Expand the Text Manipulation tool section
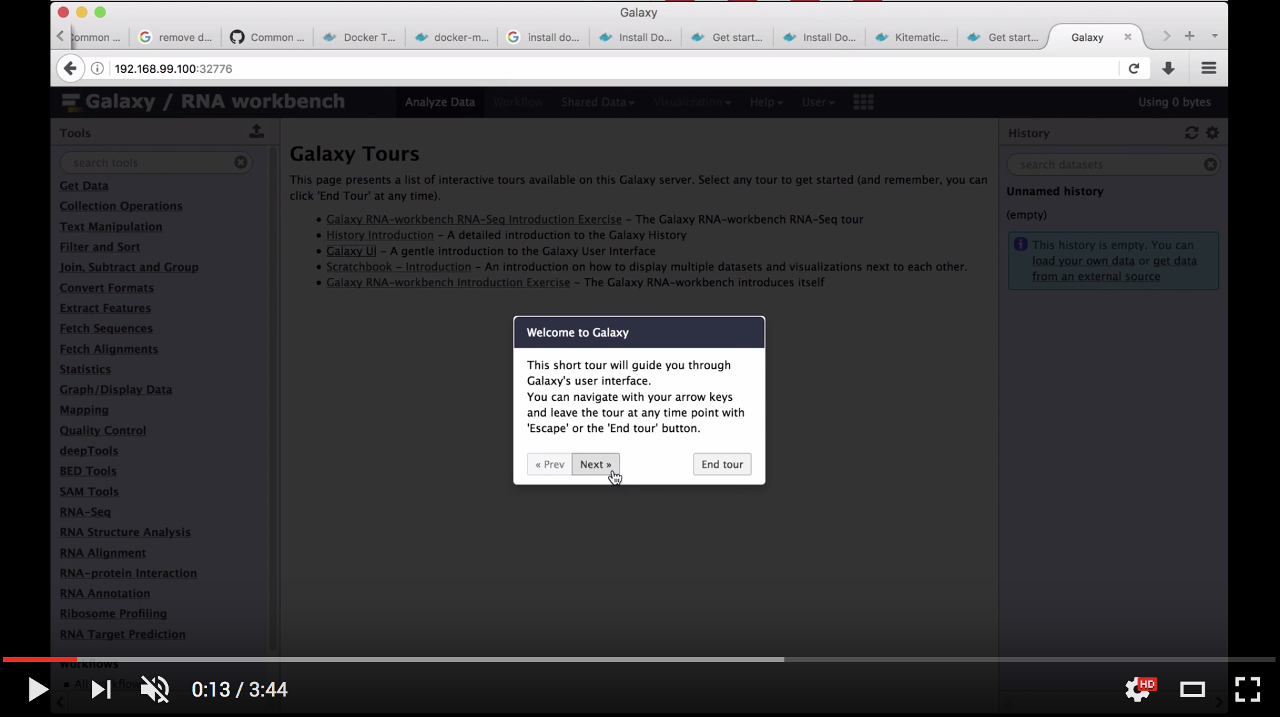Screen dimensions: 1280x717 tap(111, 226)
